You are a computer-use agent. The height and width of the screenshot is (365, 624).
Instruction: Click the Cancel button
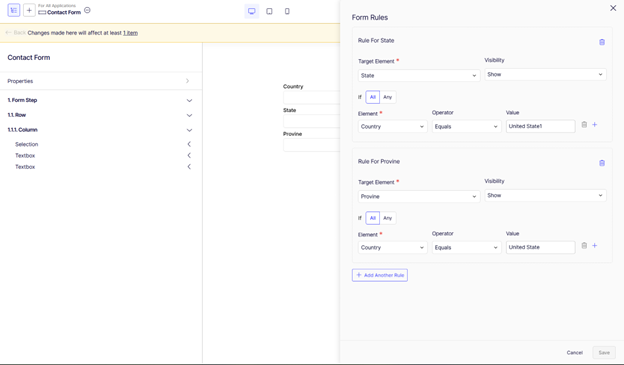(x=575, y=353)
